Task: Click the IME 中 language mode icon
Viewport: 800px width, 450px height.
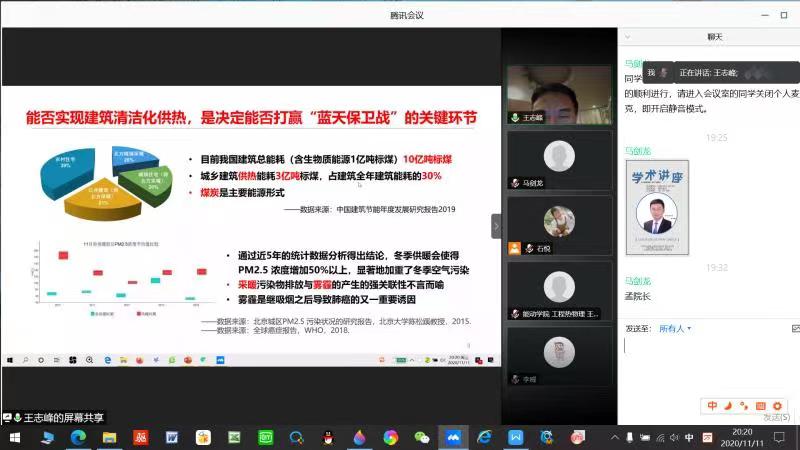Action: click(713, 405)
